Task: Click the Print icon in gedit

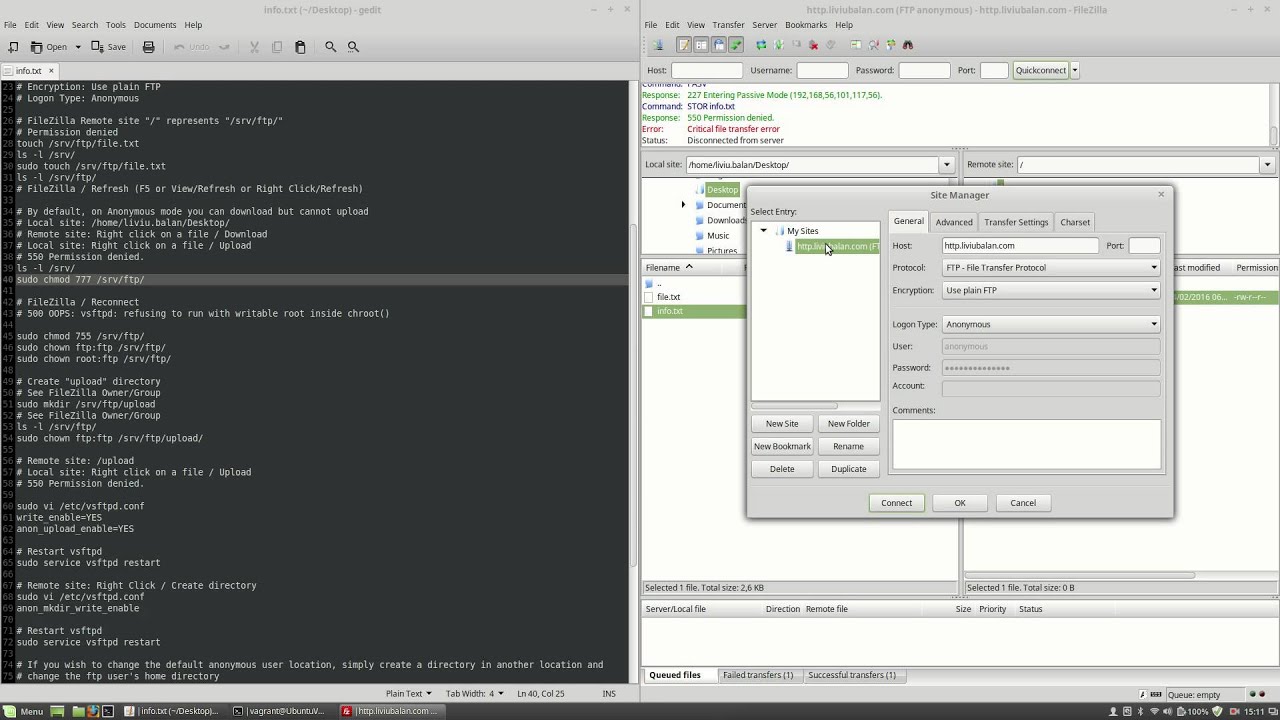Action: point(148,47)
